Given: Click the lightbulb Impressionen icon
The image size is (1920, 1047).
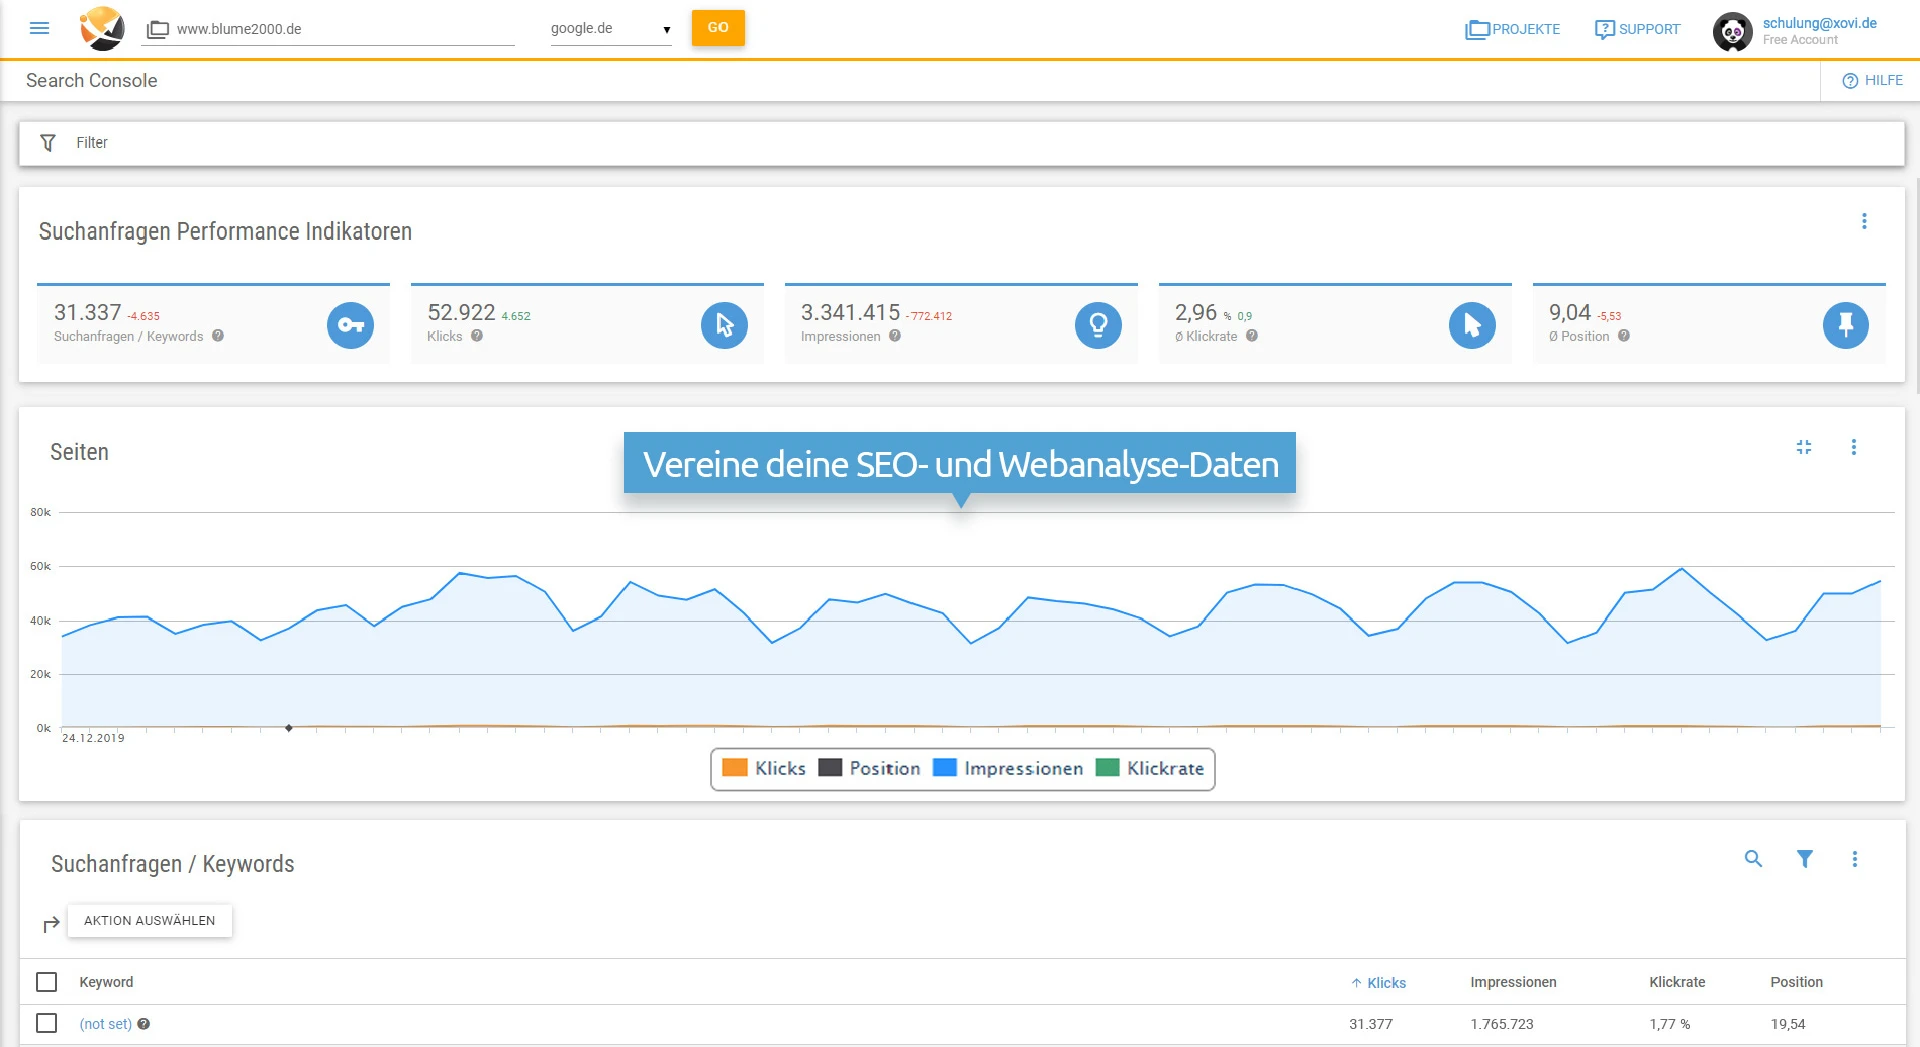Looking at the screenshot, I should pos(1097,325).
